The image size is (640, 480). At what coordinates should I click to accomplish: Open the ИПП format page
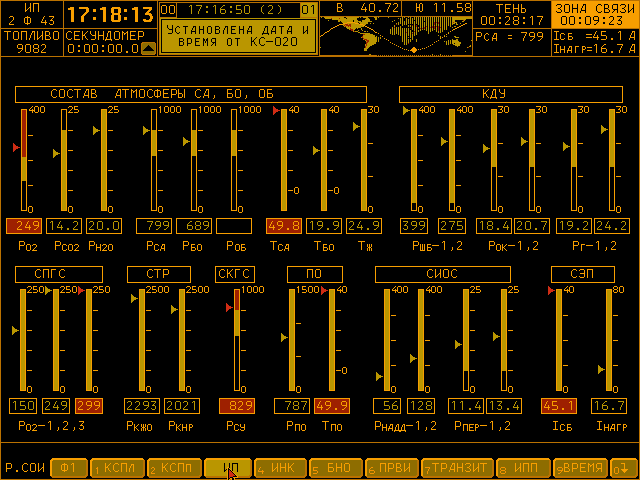click(522, 467)
